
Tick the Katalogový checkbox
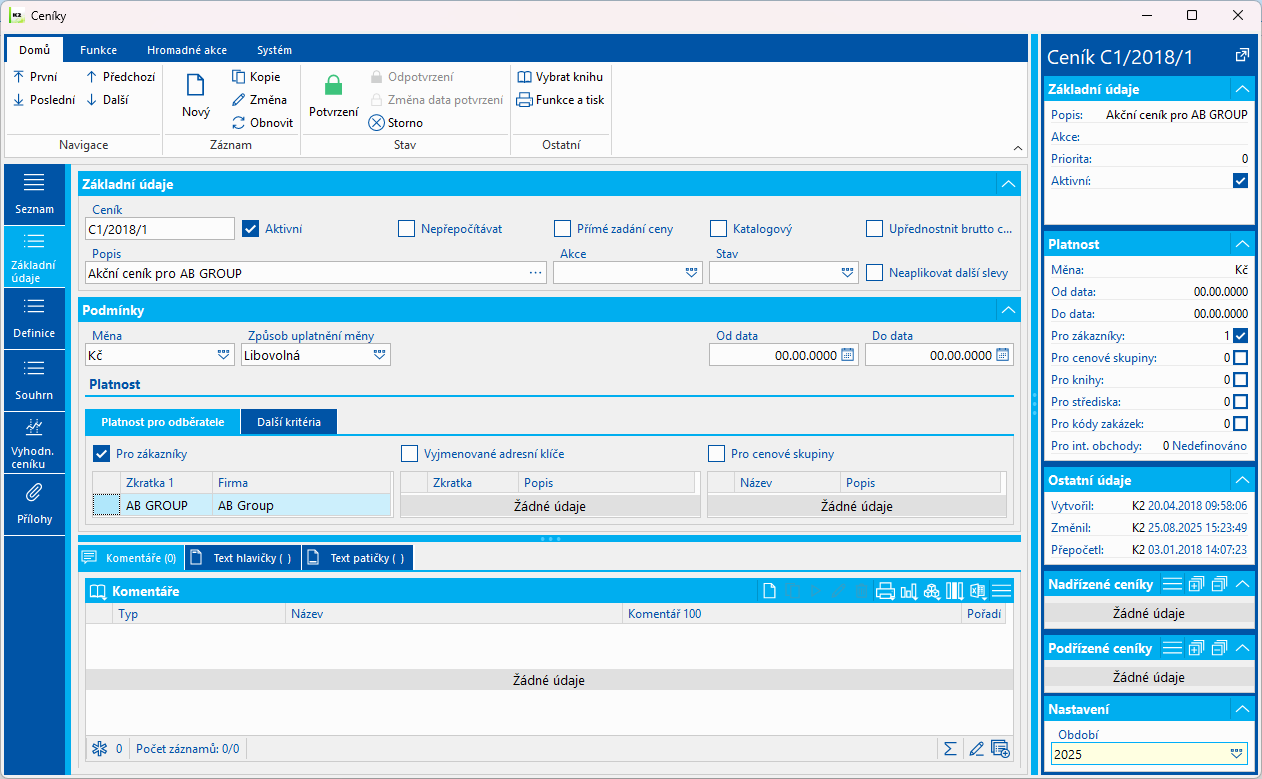[718, 228]
